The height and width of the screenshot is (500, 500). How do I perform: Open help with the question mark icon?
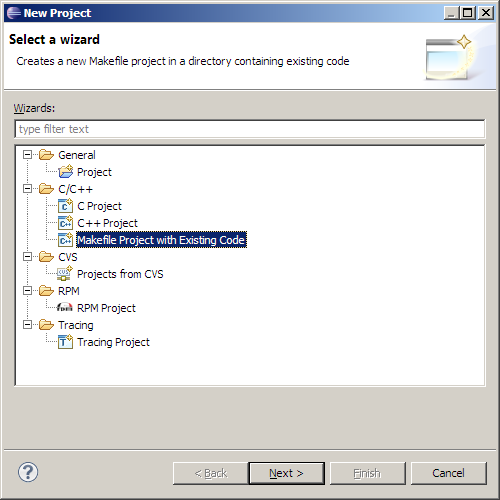28,472
